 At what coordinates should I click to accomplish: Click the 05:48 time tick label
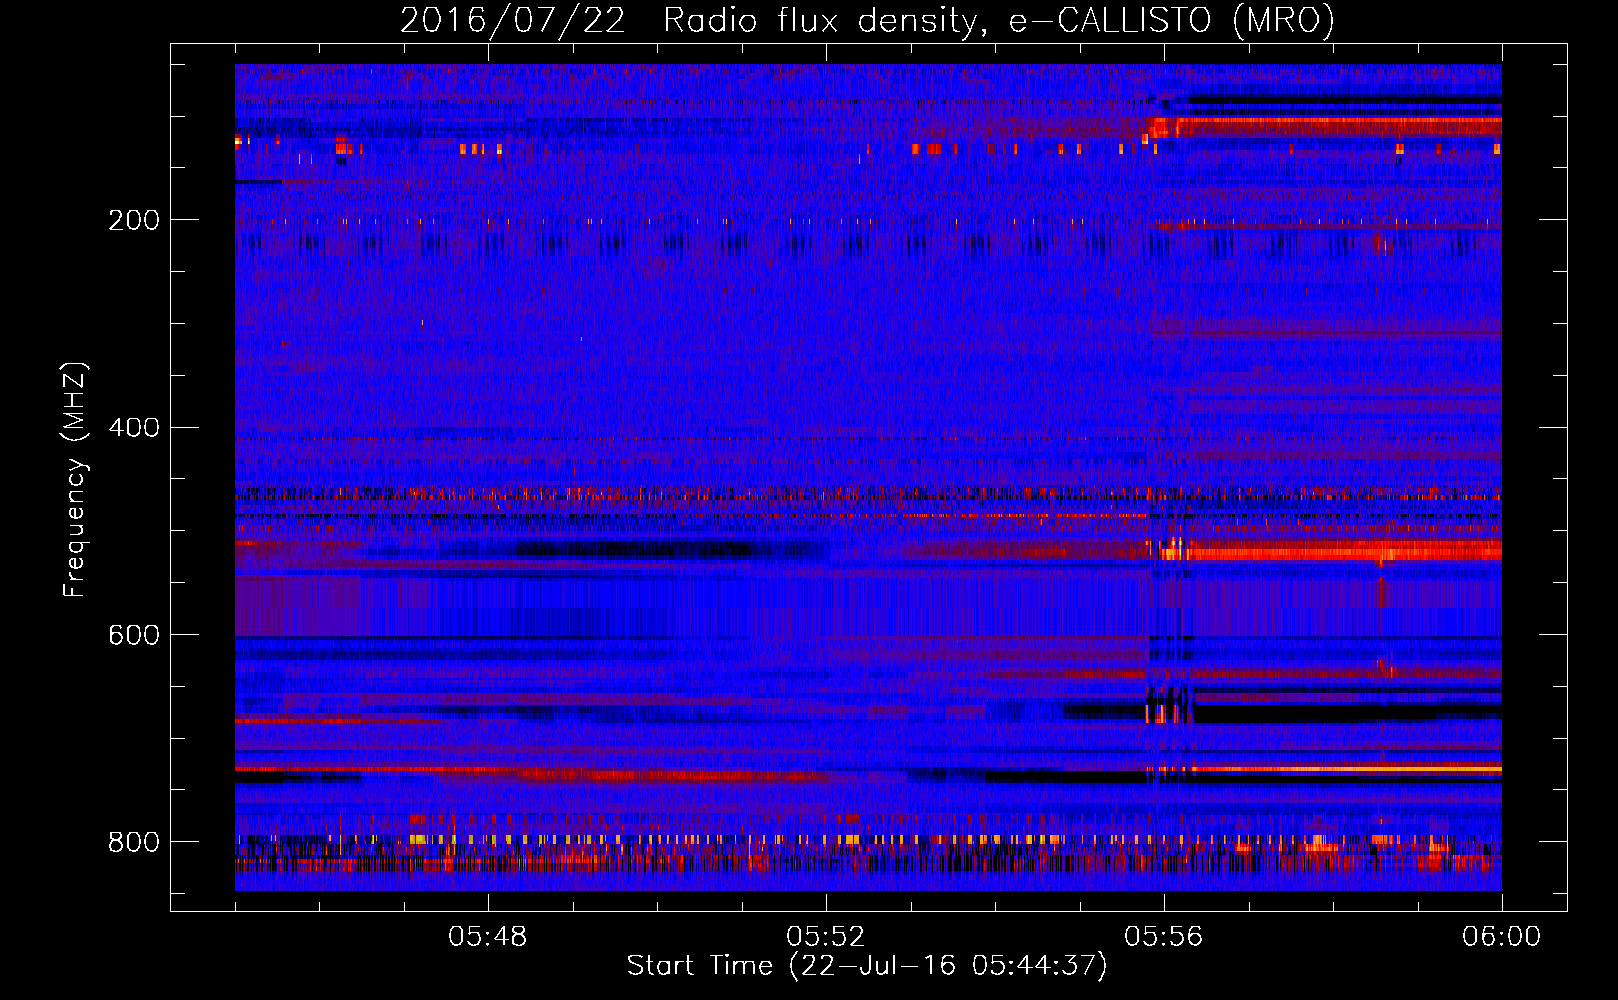pos(488,937)
